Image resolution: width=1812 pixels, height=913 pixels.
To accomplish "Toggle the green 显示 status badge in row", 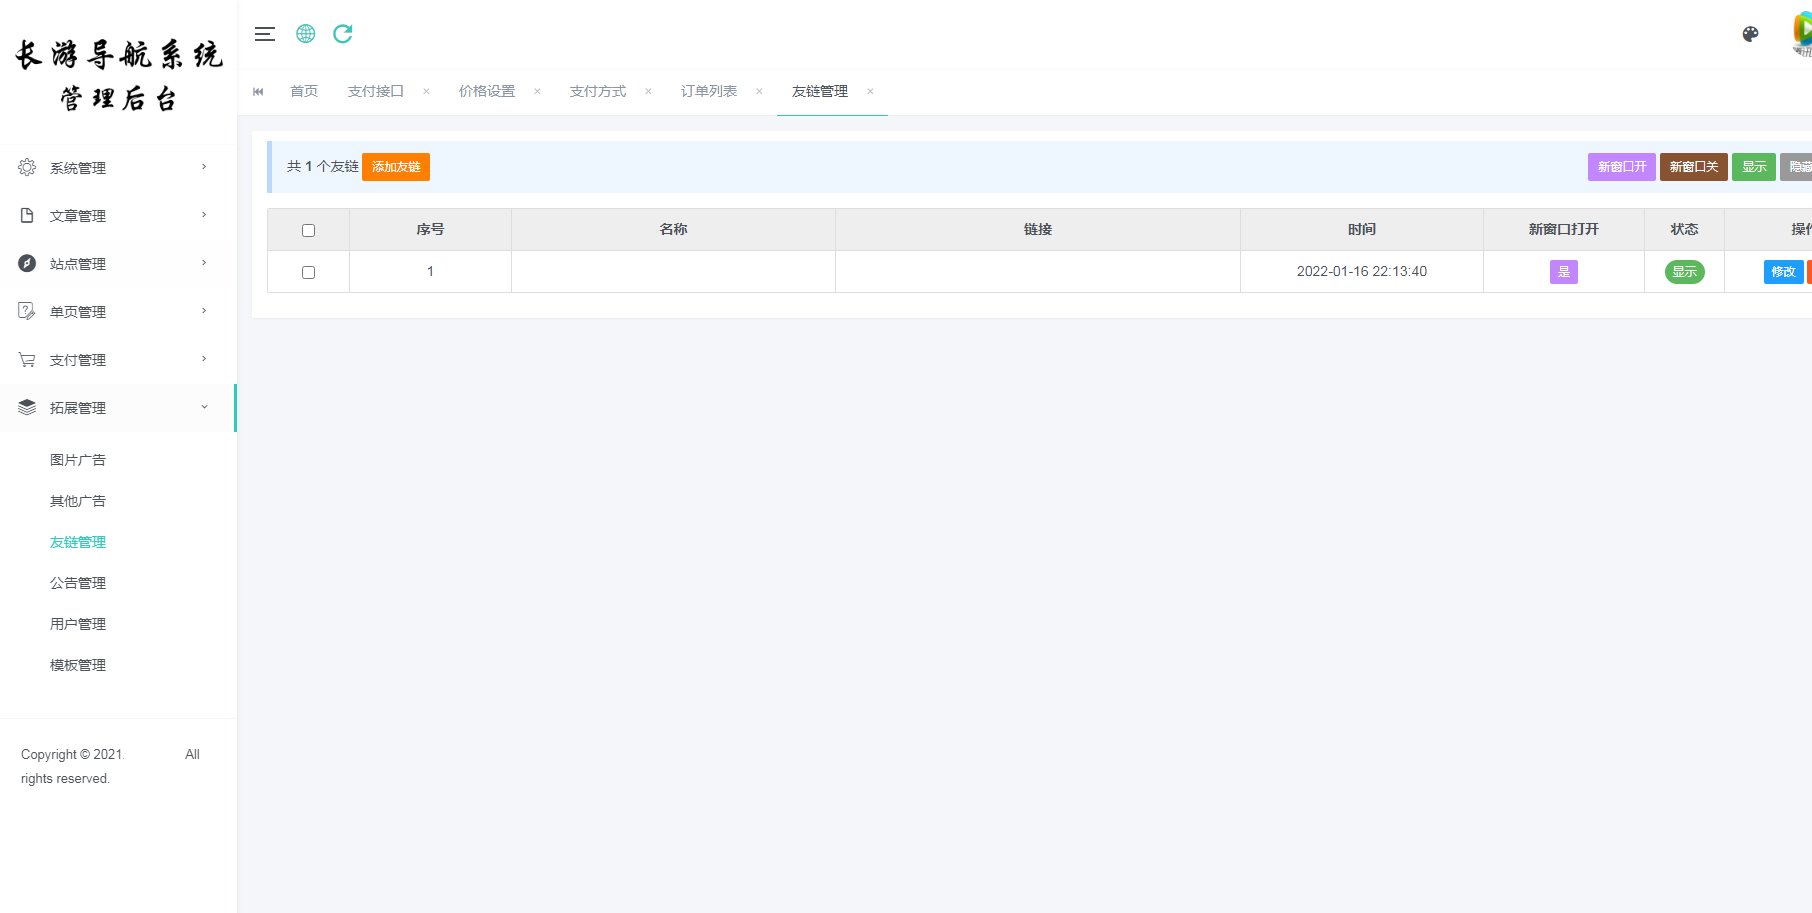I will click(x=1684, y=272).
